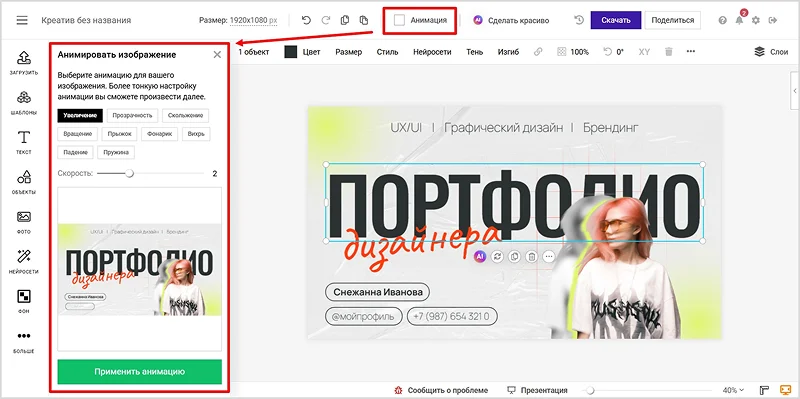Open the XY position menu
800x399 pixels.
pyautogui.click(x=644, y=52)
